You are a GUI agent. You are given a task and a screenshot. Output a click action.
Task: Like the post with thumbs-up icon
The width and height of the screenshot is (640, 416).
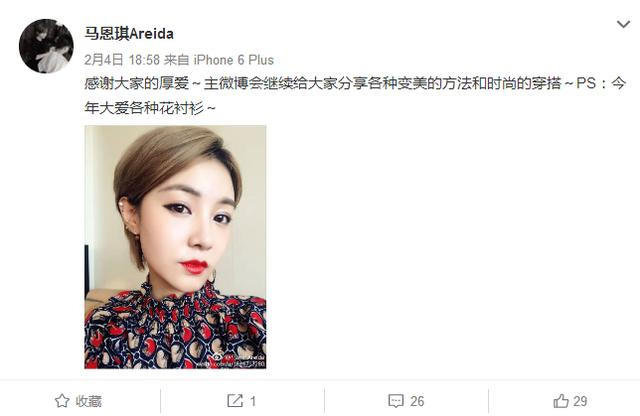[x=561, y=401]
